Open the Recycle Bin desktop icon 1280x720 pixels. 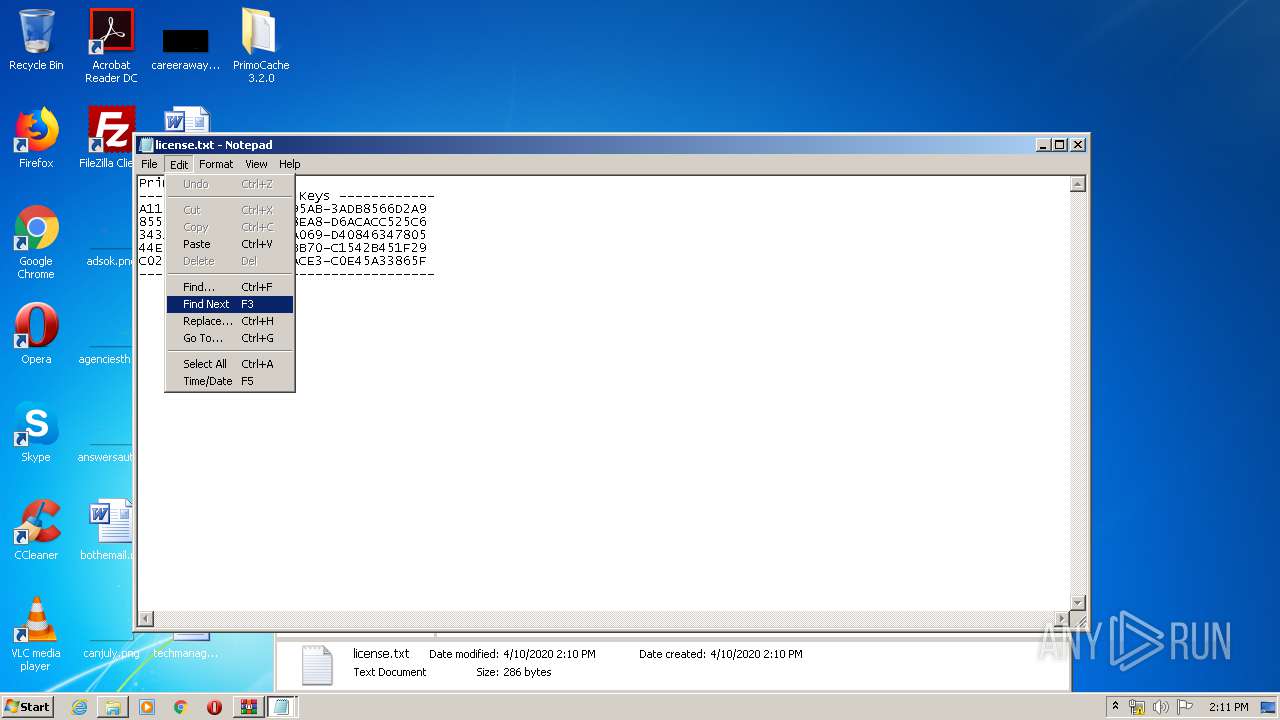pos(36,40)
